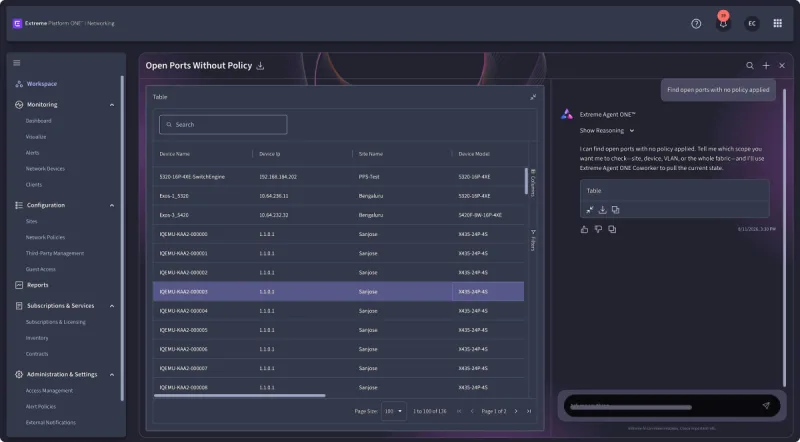Click the search icon in agent panel header

[x=749, y=65]
